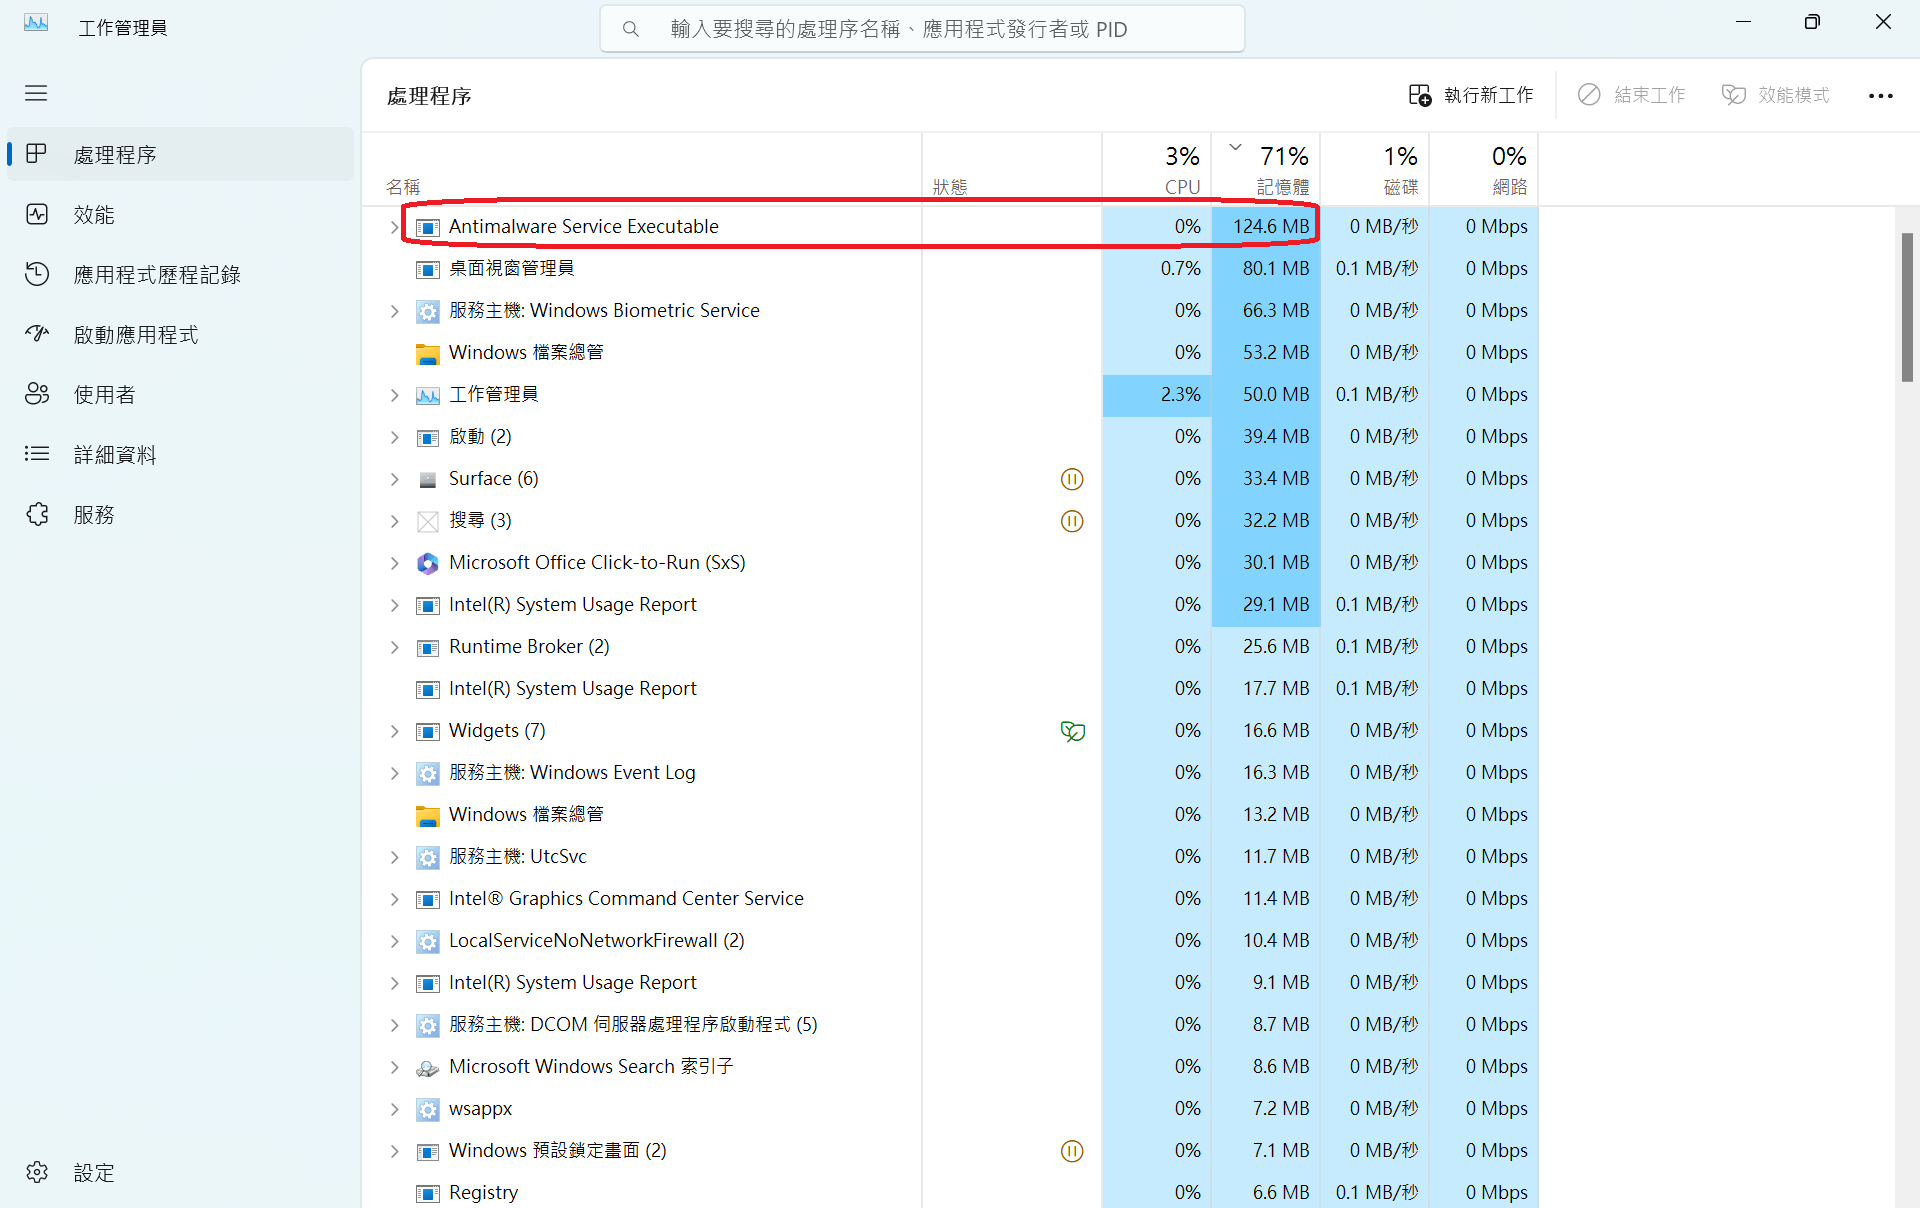This screenshot has width=1920, height=1208.
Task: Click the efficiency leaf icon on Widgets row
Action: 1072,731
